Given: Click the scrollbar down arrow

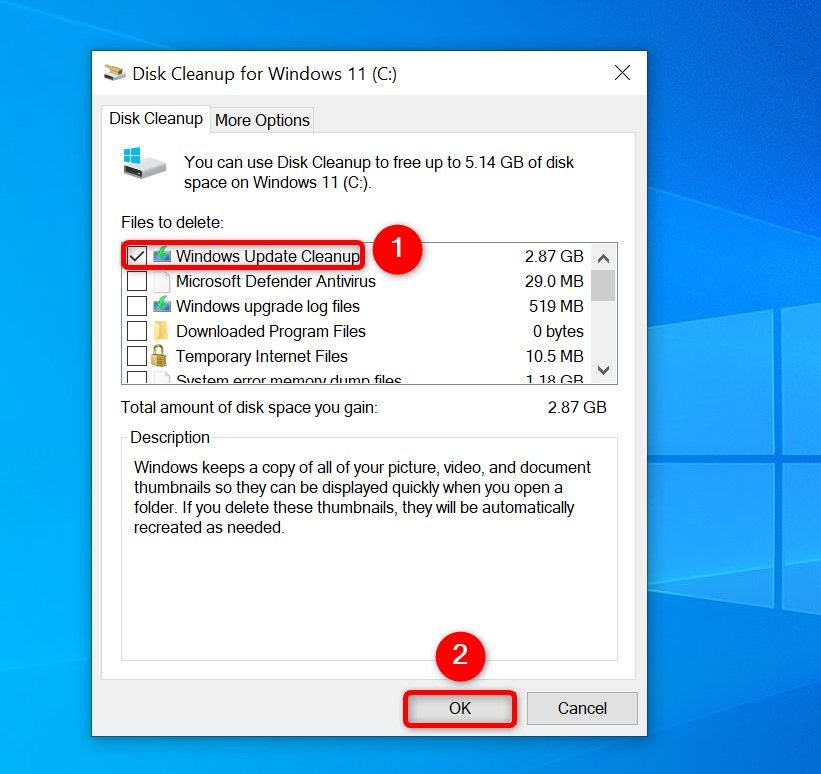Looking at the screenshot, I should point(603,370).
